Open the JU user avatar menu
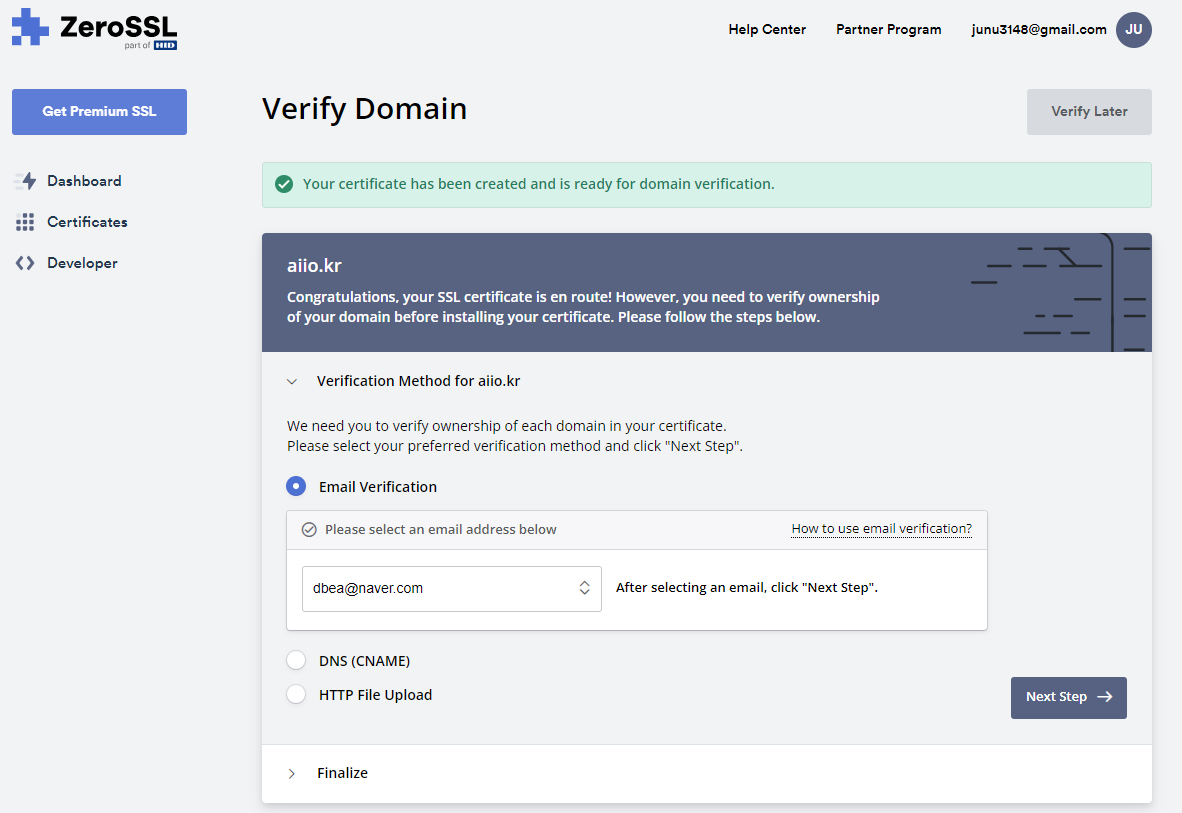This screenshot has width=1182, height=813. [x=1133, y=30]
